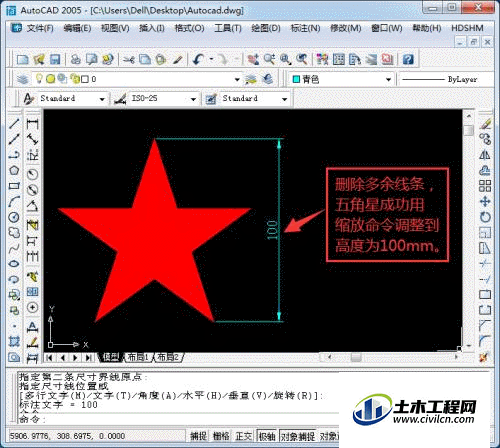This screenshot has height=448, width=500.
Task: Open the 标注(N) menu
Action: [x=305, y=28]
